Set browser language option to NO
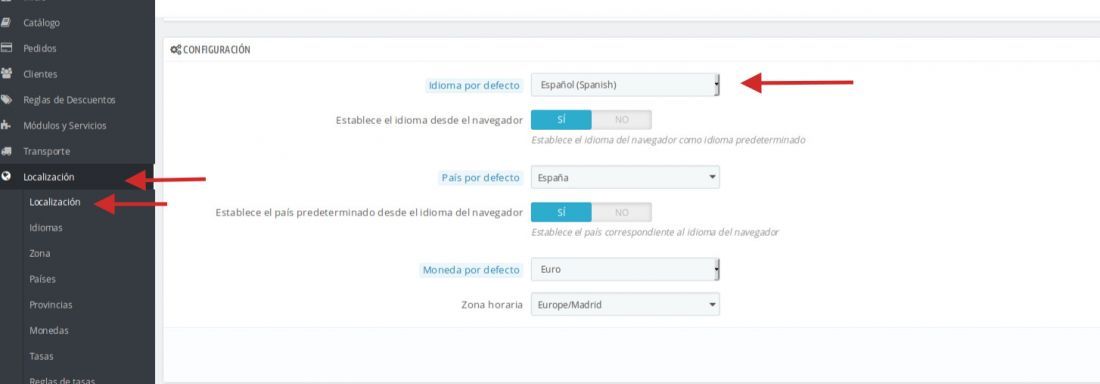 (622, 120)
